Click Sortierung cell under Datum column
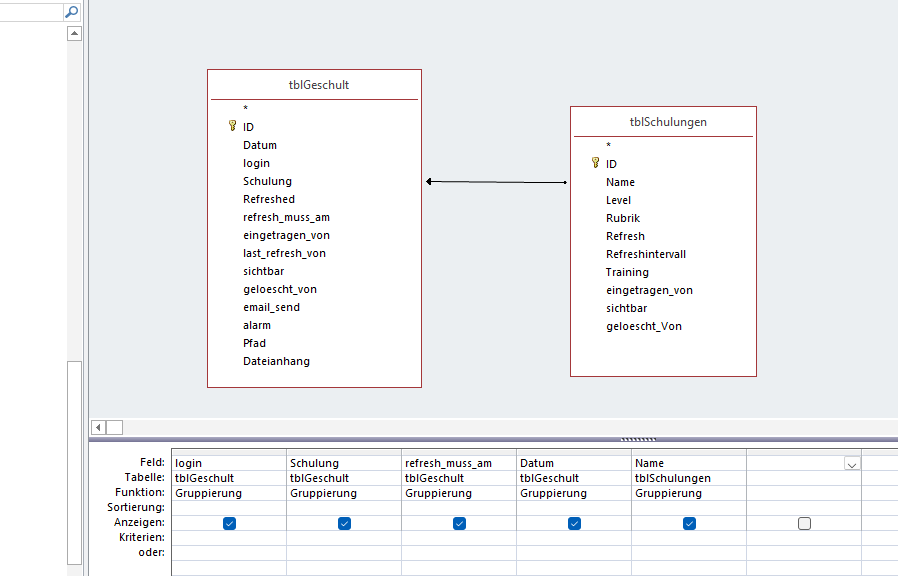 [574, 508]
